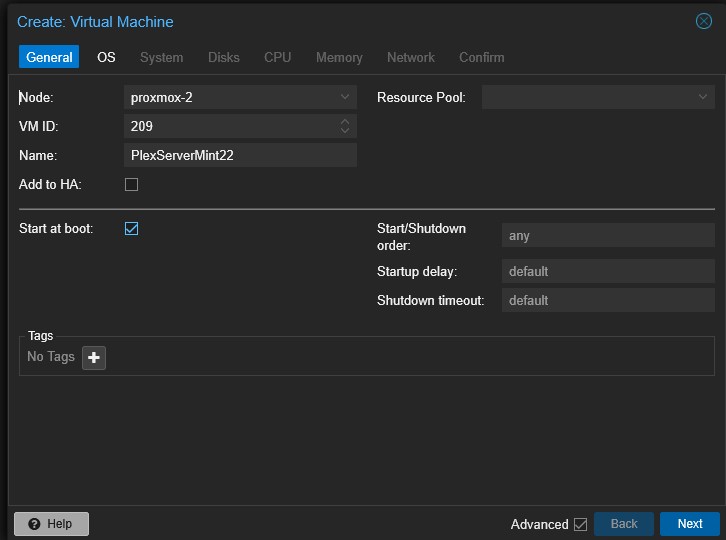The image size is (726, 540).
Task: Click the Startup delay field
Action: (x=608, y=271)
